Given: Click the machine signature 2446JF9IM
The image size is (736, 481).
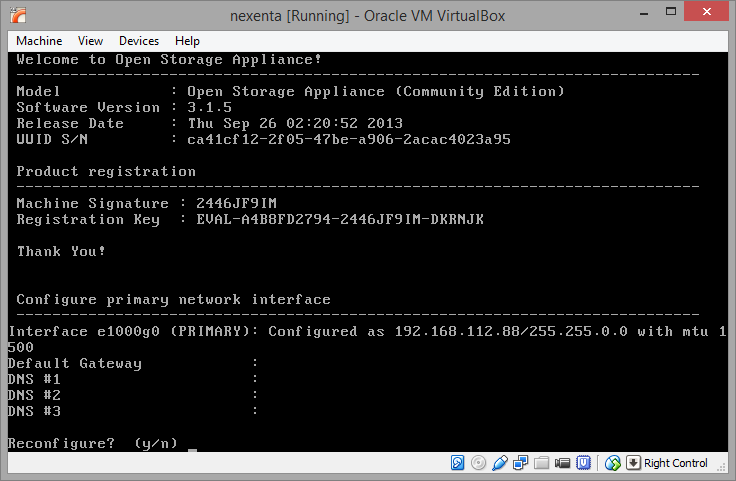Looking at the screenshot, I should click(236, 203).
